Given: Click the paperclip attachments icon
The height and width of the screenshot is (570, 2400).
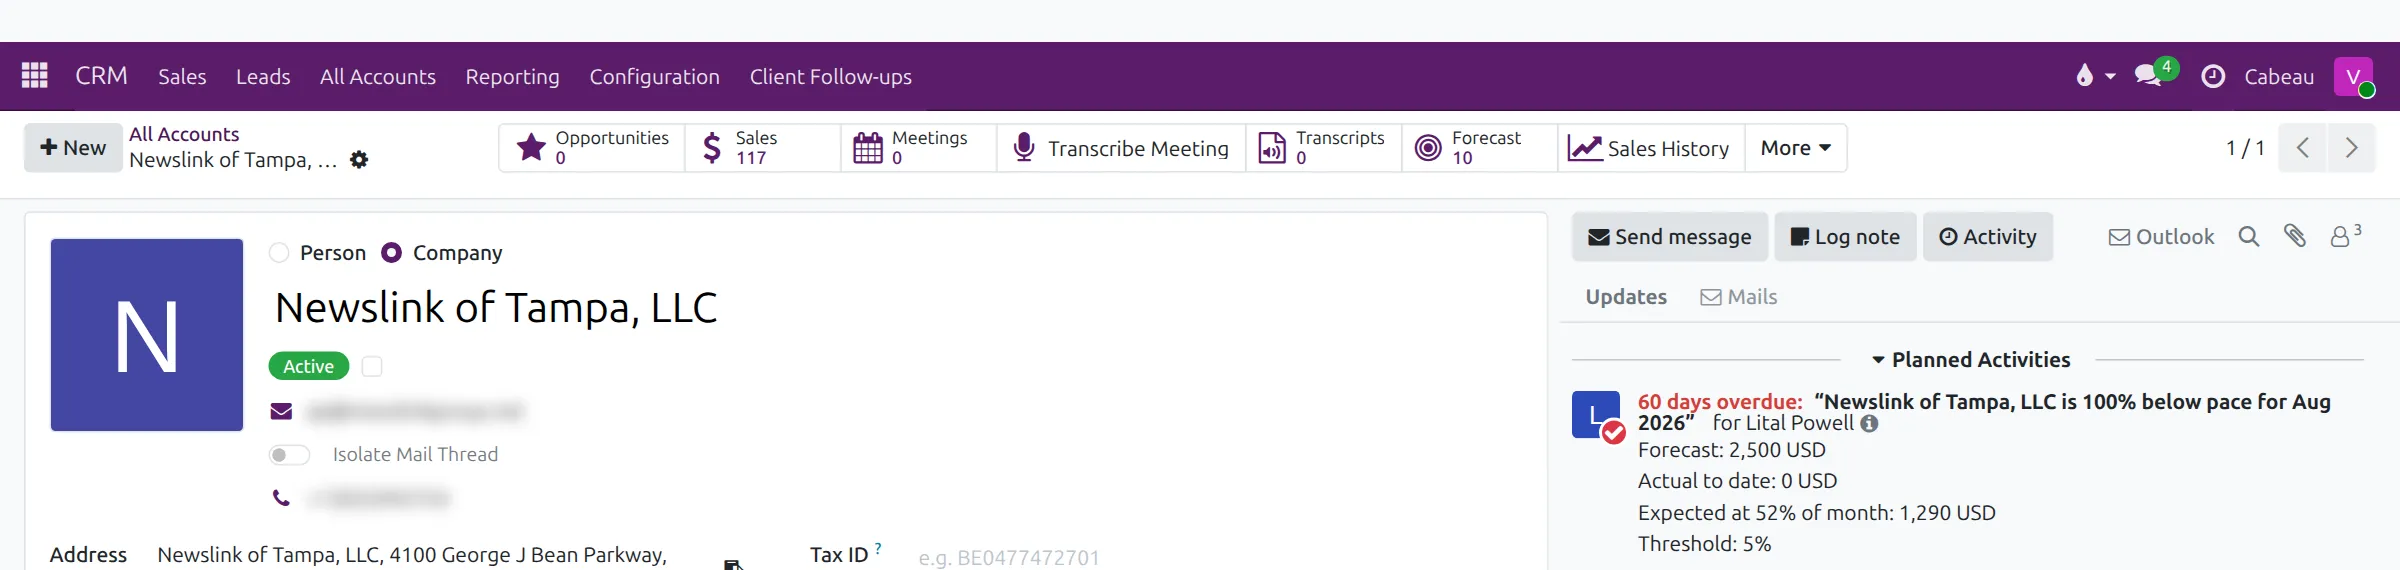Looking at the screenshot, I should (x=2295, y=236).
